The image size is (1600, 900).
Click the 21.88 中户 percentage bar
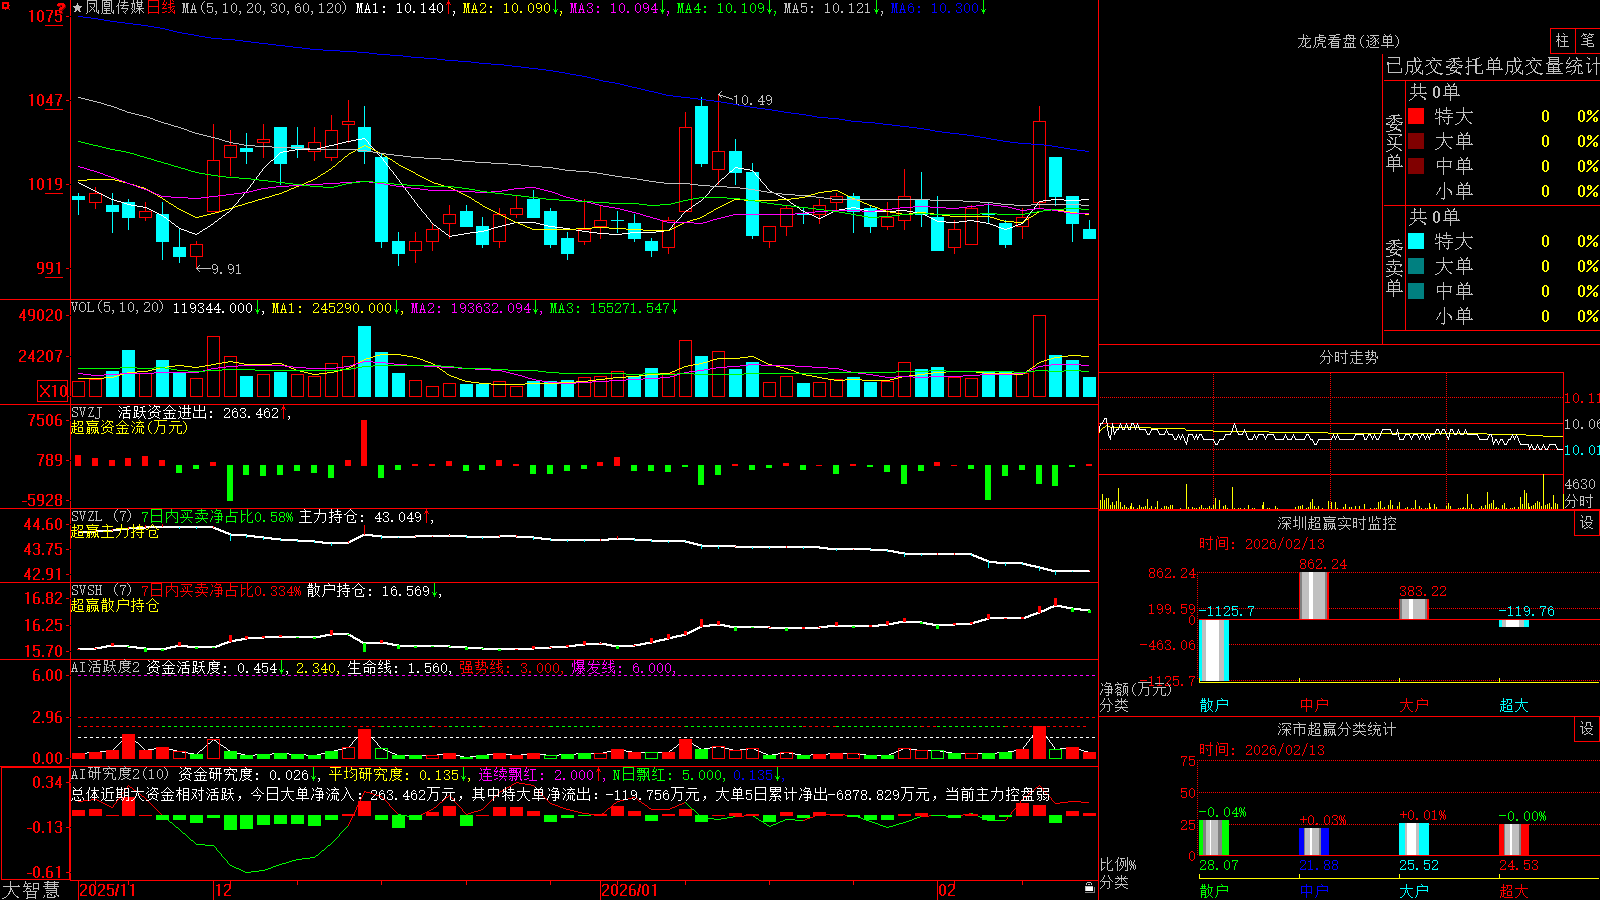(1314, 842)
